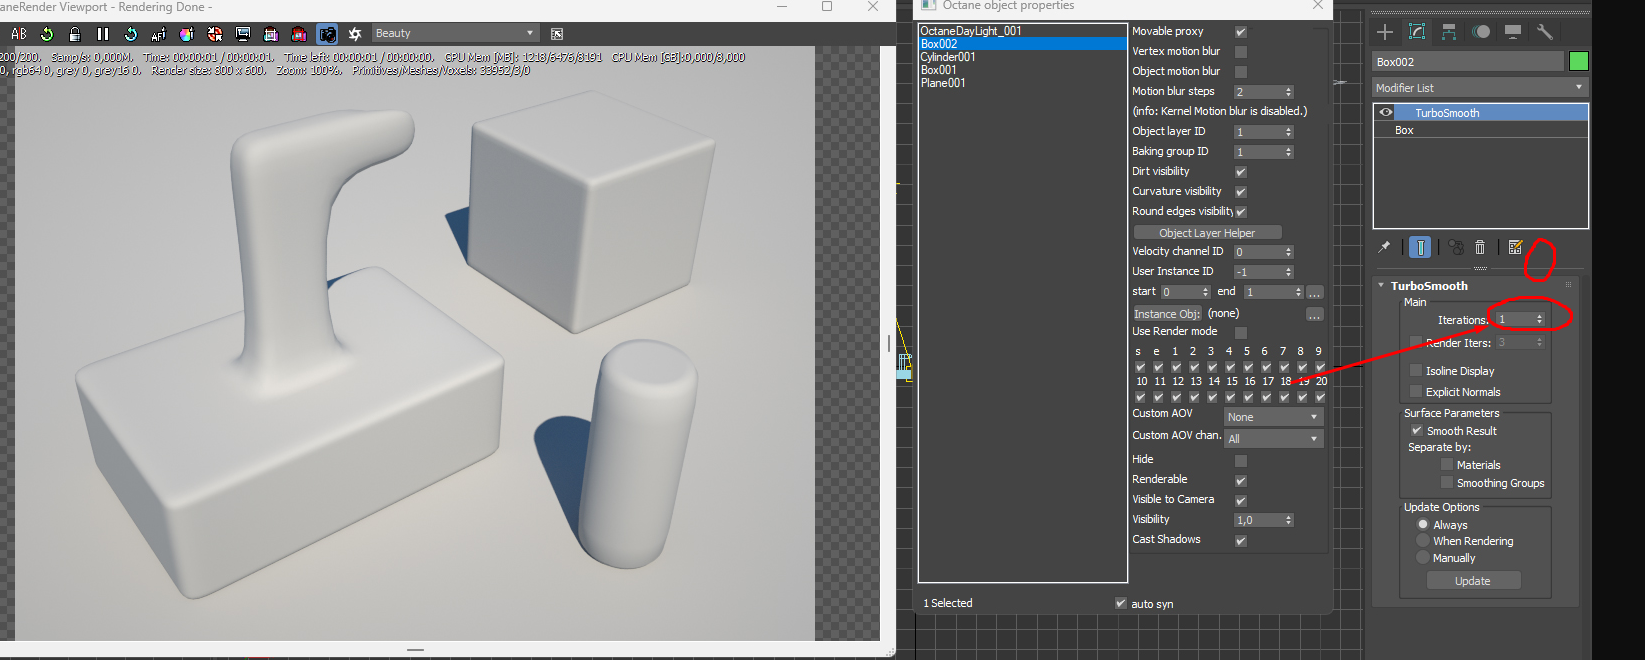
Task: Select Plane001 in object list
Action: point(943,83)
